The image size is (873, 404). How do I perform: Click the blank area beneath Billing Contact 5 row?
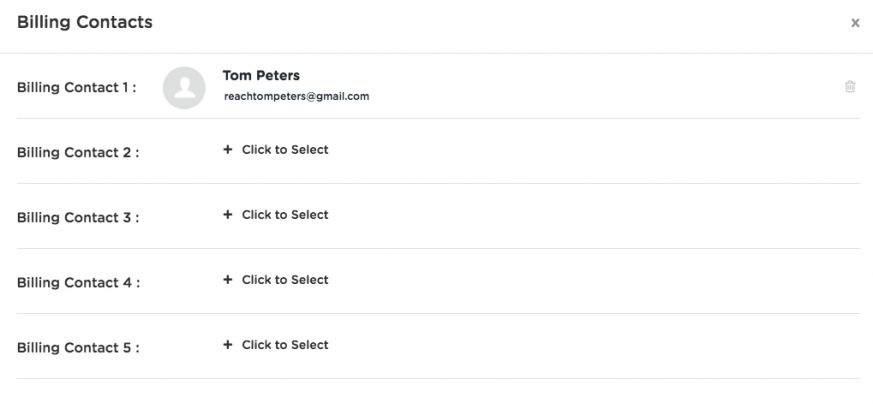coord(436,392)
